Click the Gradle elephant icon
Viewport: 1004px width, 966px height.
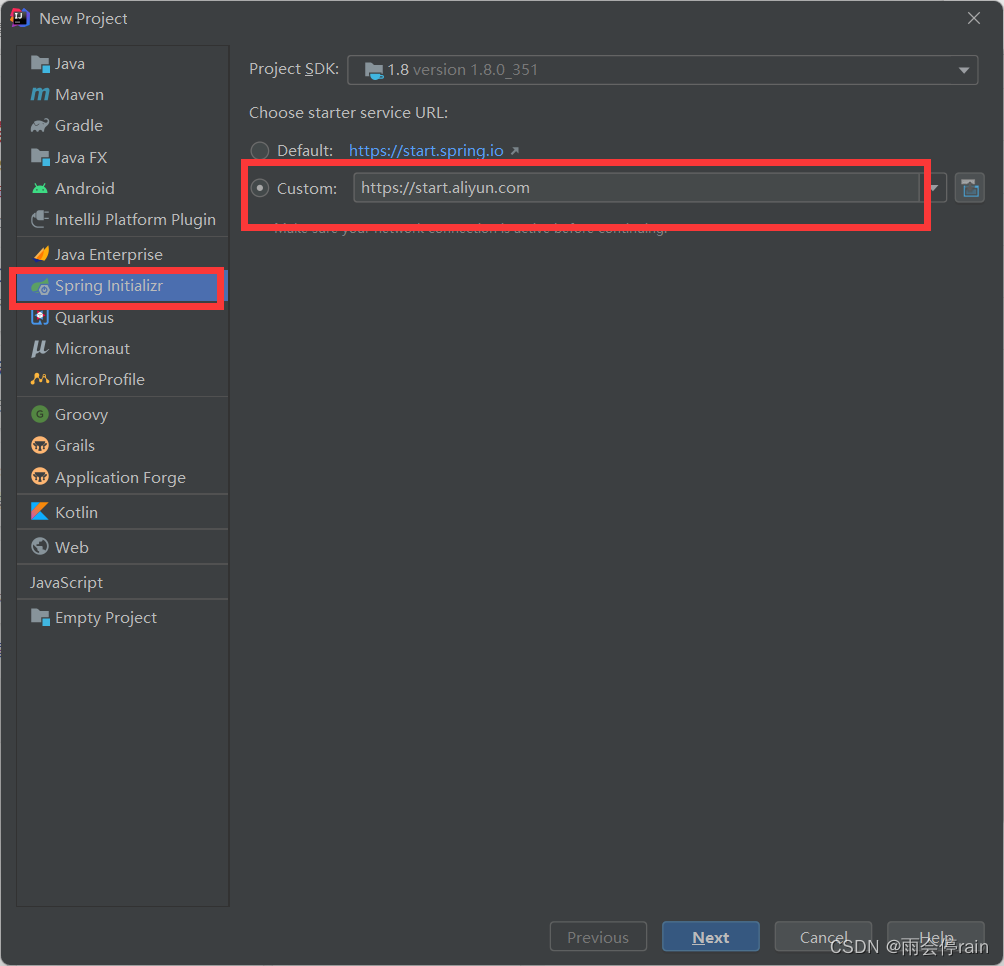40,125
